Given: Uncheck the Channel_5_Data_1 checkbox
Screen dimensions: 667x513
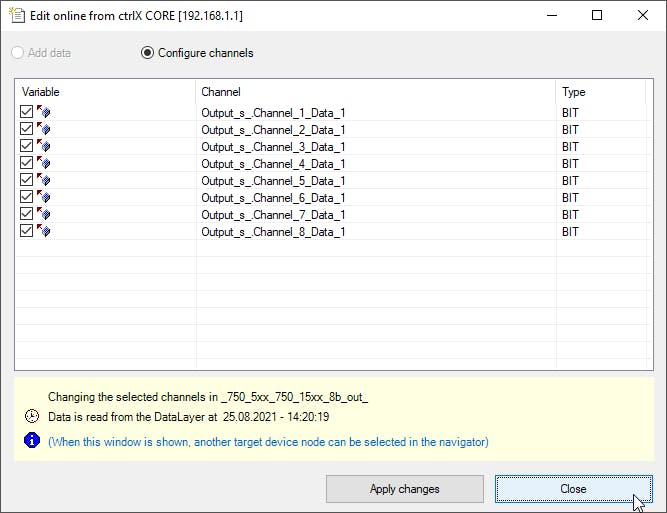Looking at the screenshot, I should click(26, 180).
